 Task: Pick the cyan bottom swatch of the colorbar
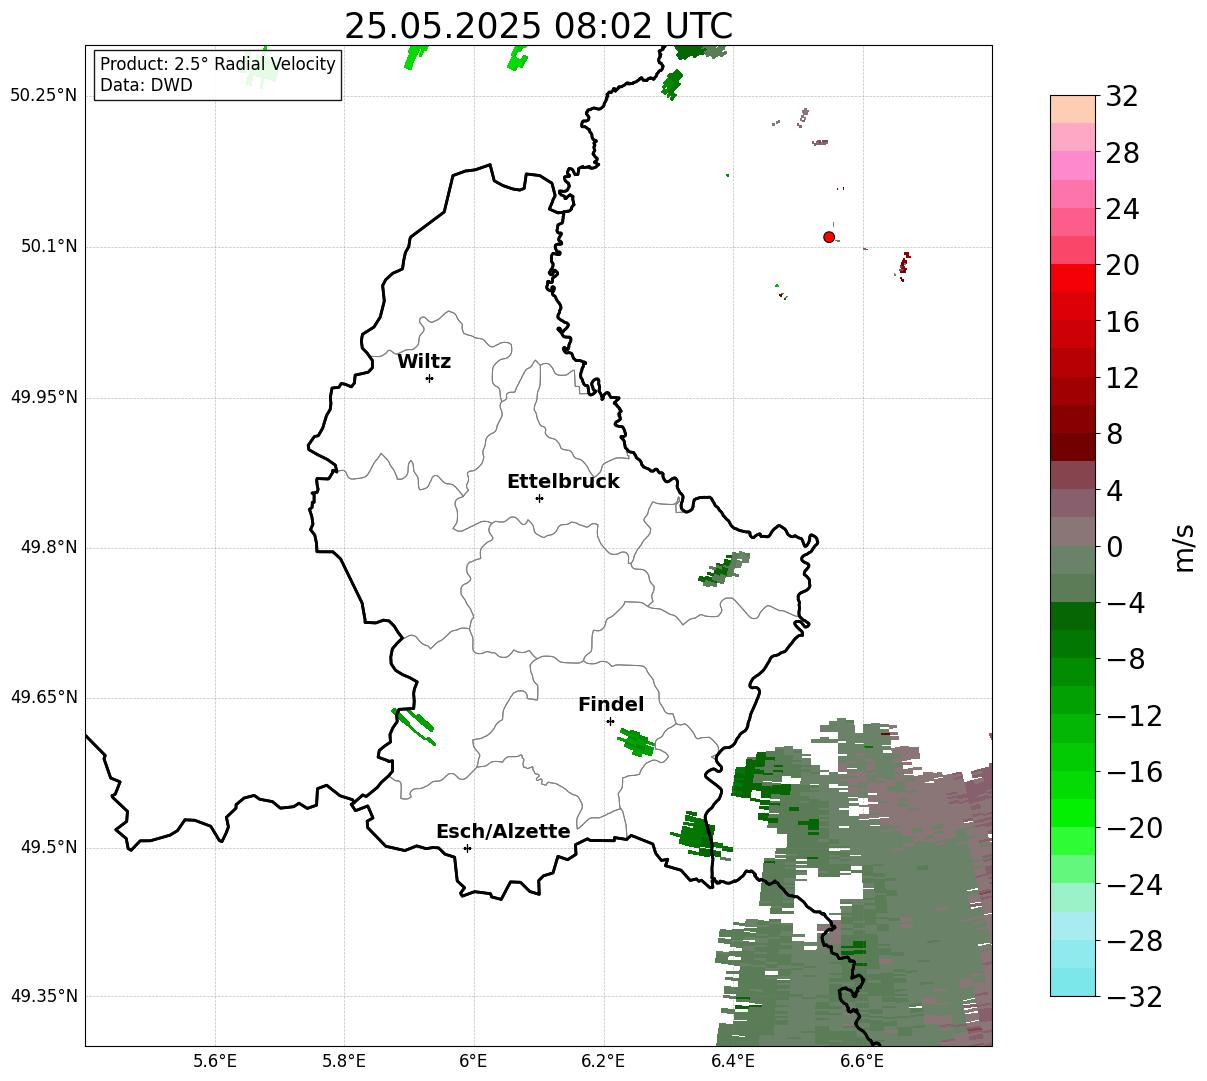[x=1073, y=982]
